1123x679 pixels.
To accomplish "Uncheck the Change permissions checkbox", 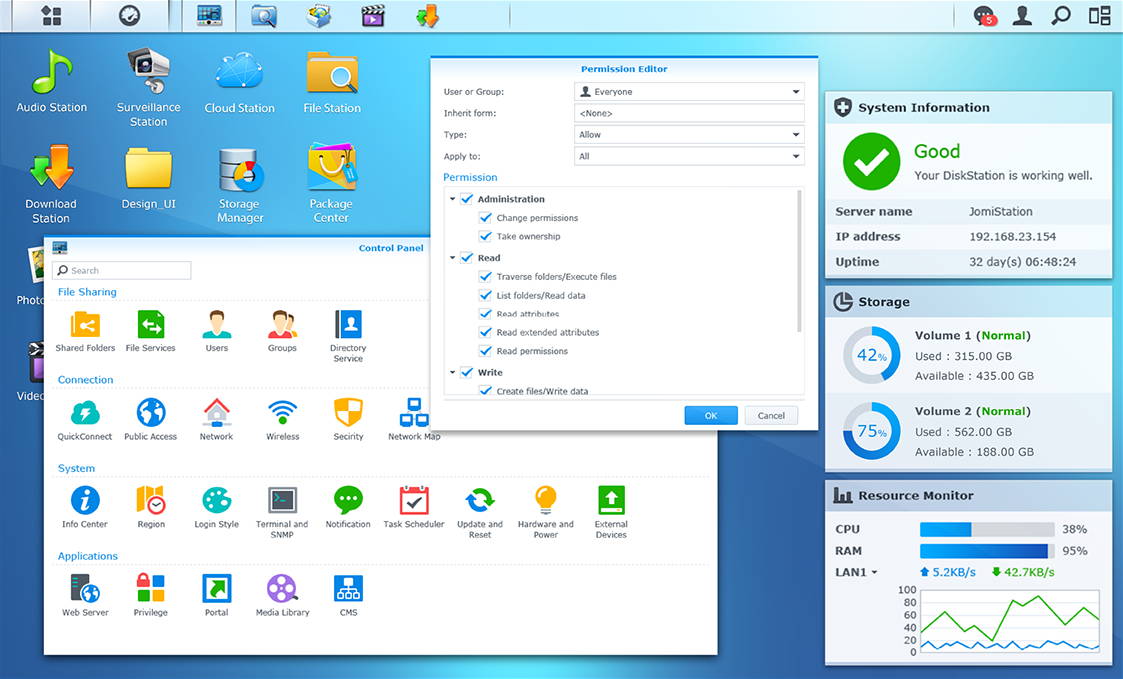I will point(486,218).
